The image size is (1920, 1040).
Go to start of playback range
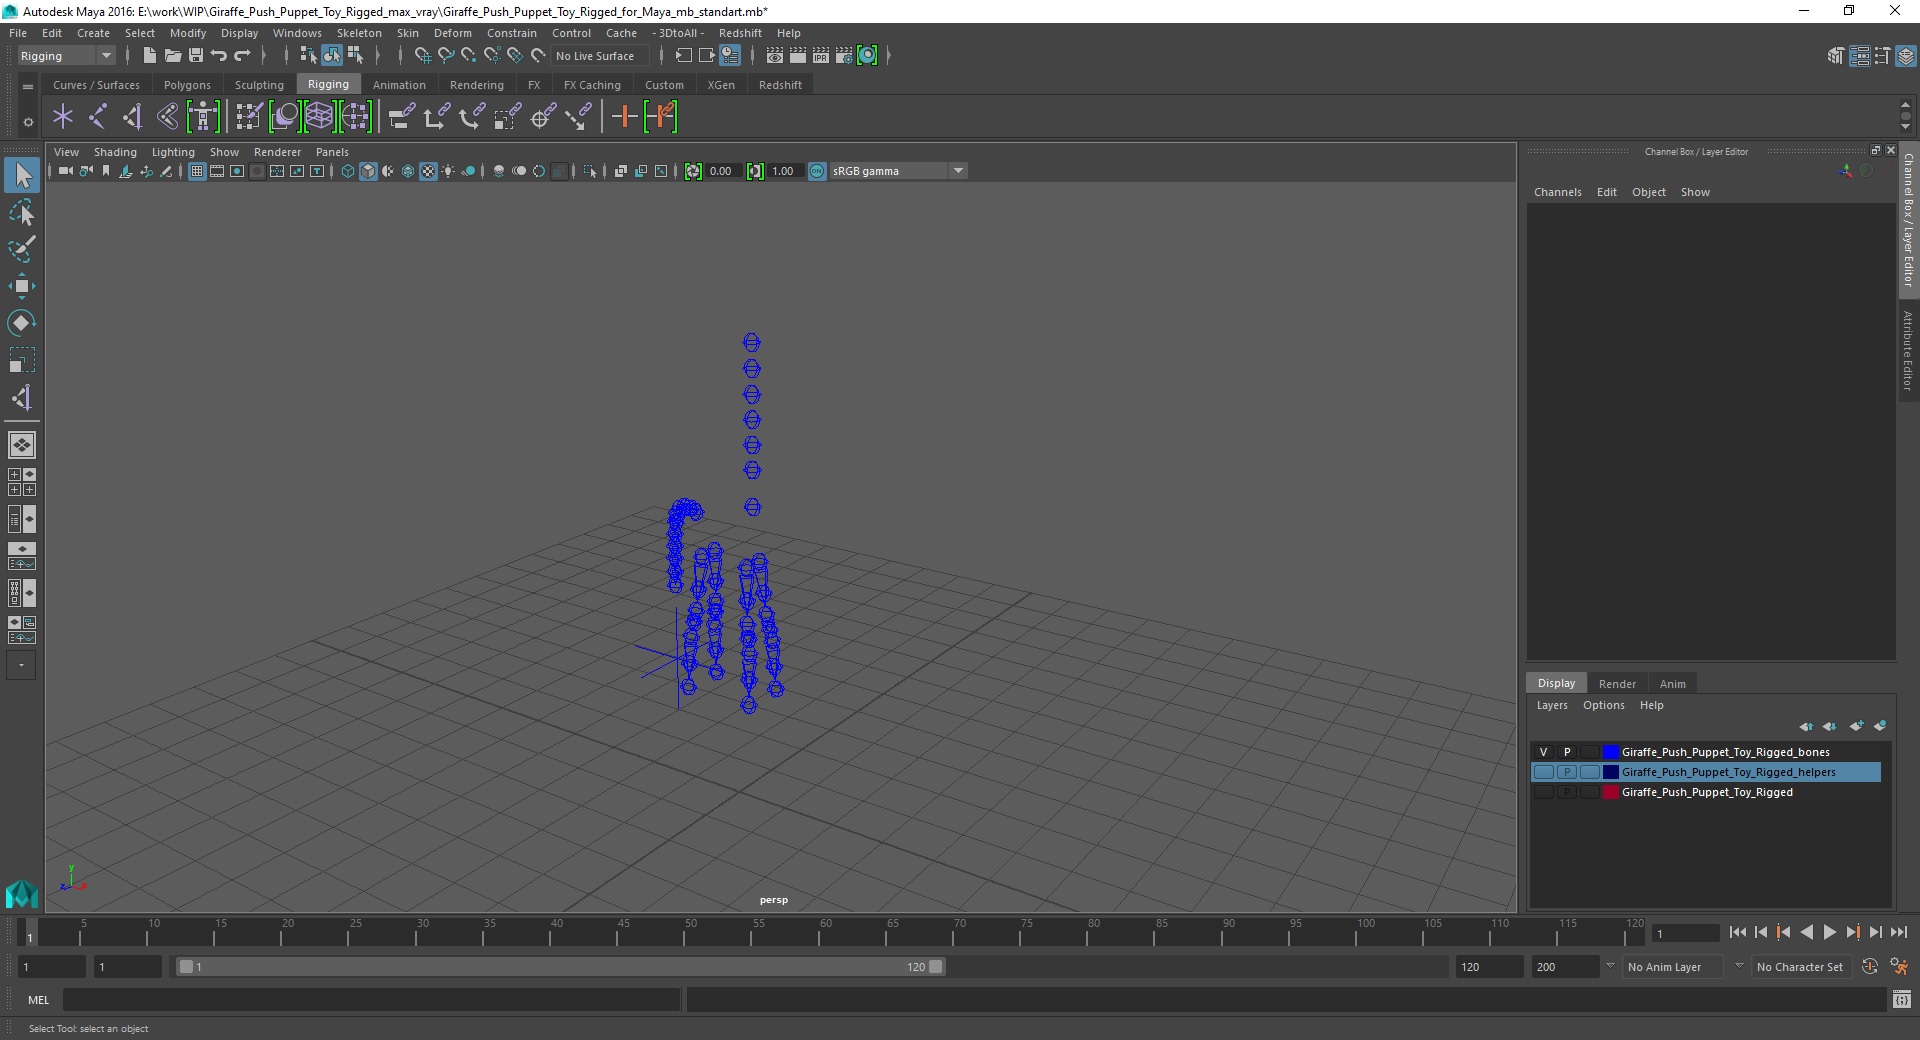[x=1737, y=932]
